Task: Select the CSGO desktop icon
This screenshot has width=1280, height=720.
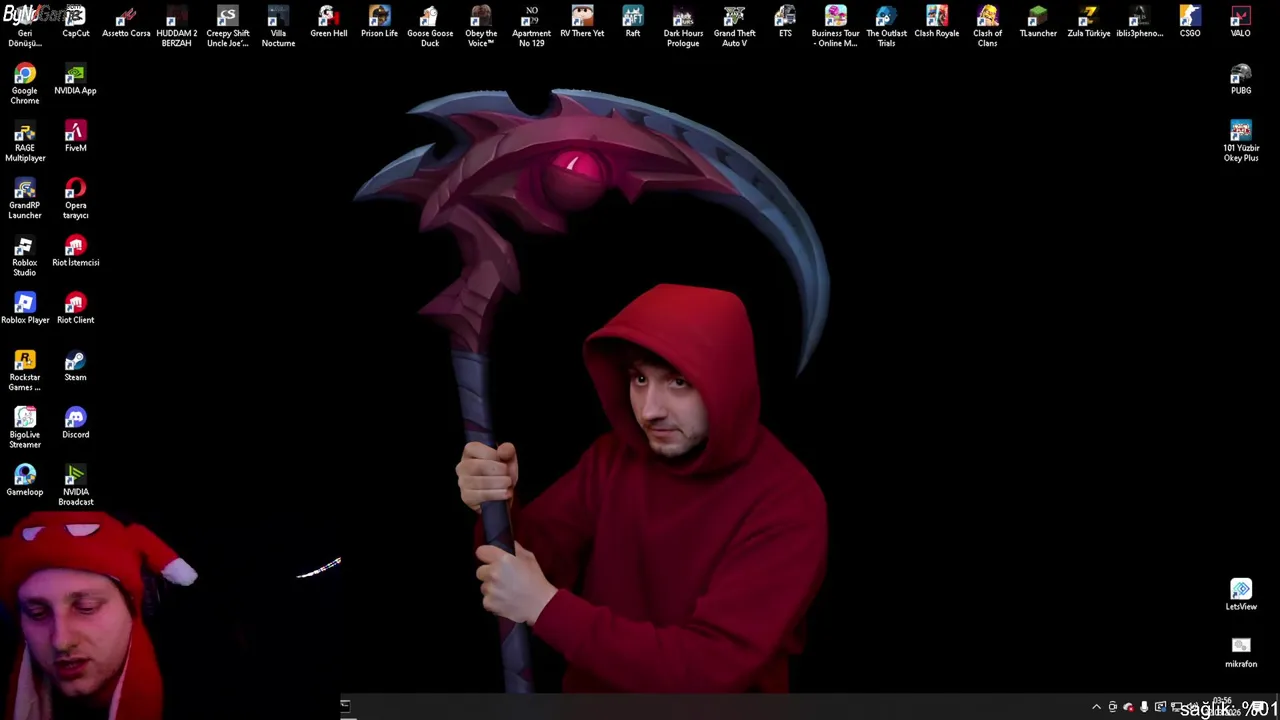Action: pyautogui.click(x=1190, y=23)
